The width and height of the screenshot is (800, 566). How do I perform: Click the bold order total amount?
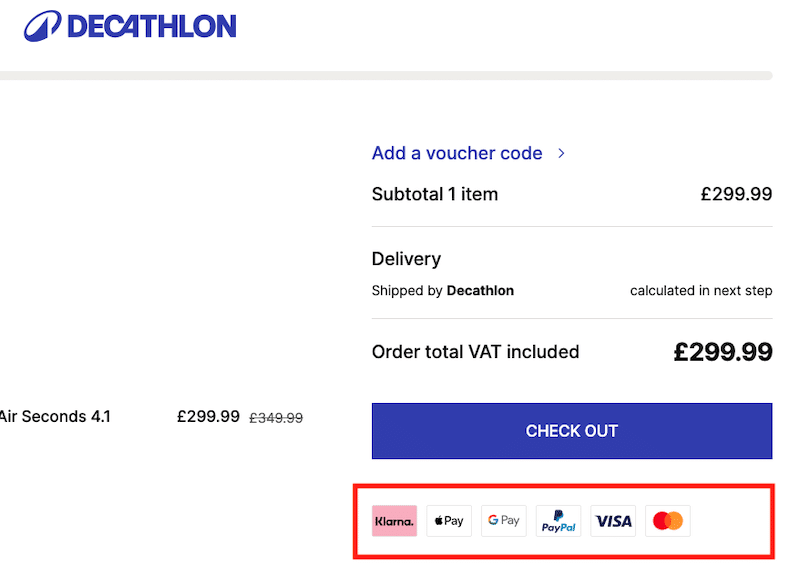point(722,352)
